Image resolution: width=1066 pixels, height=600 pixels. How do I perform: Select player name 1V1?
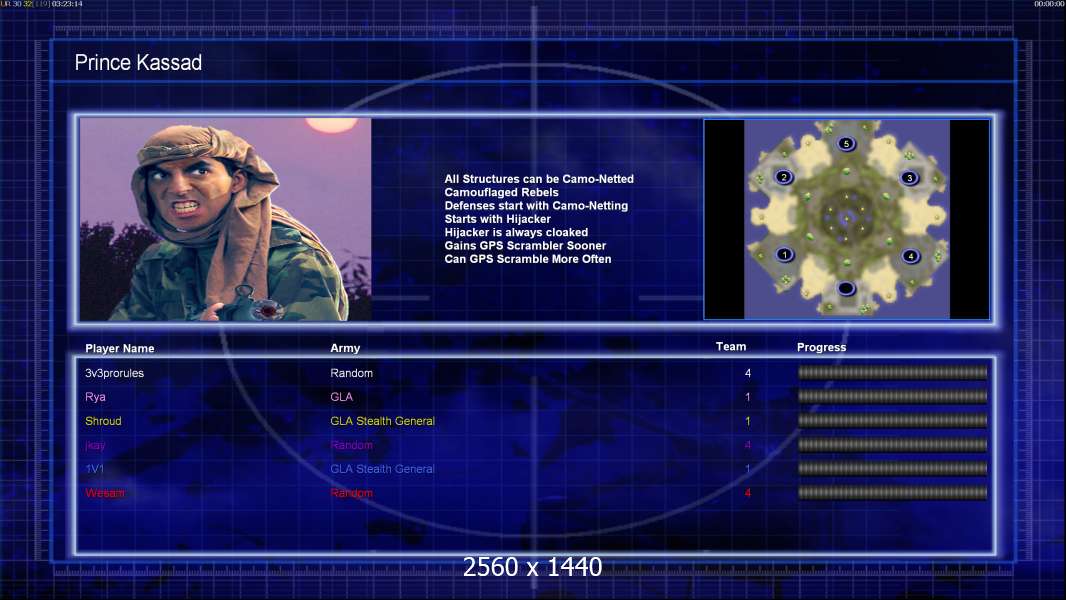[94, 469]
